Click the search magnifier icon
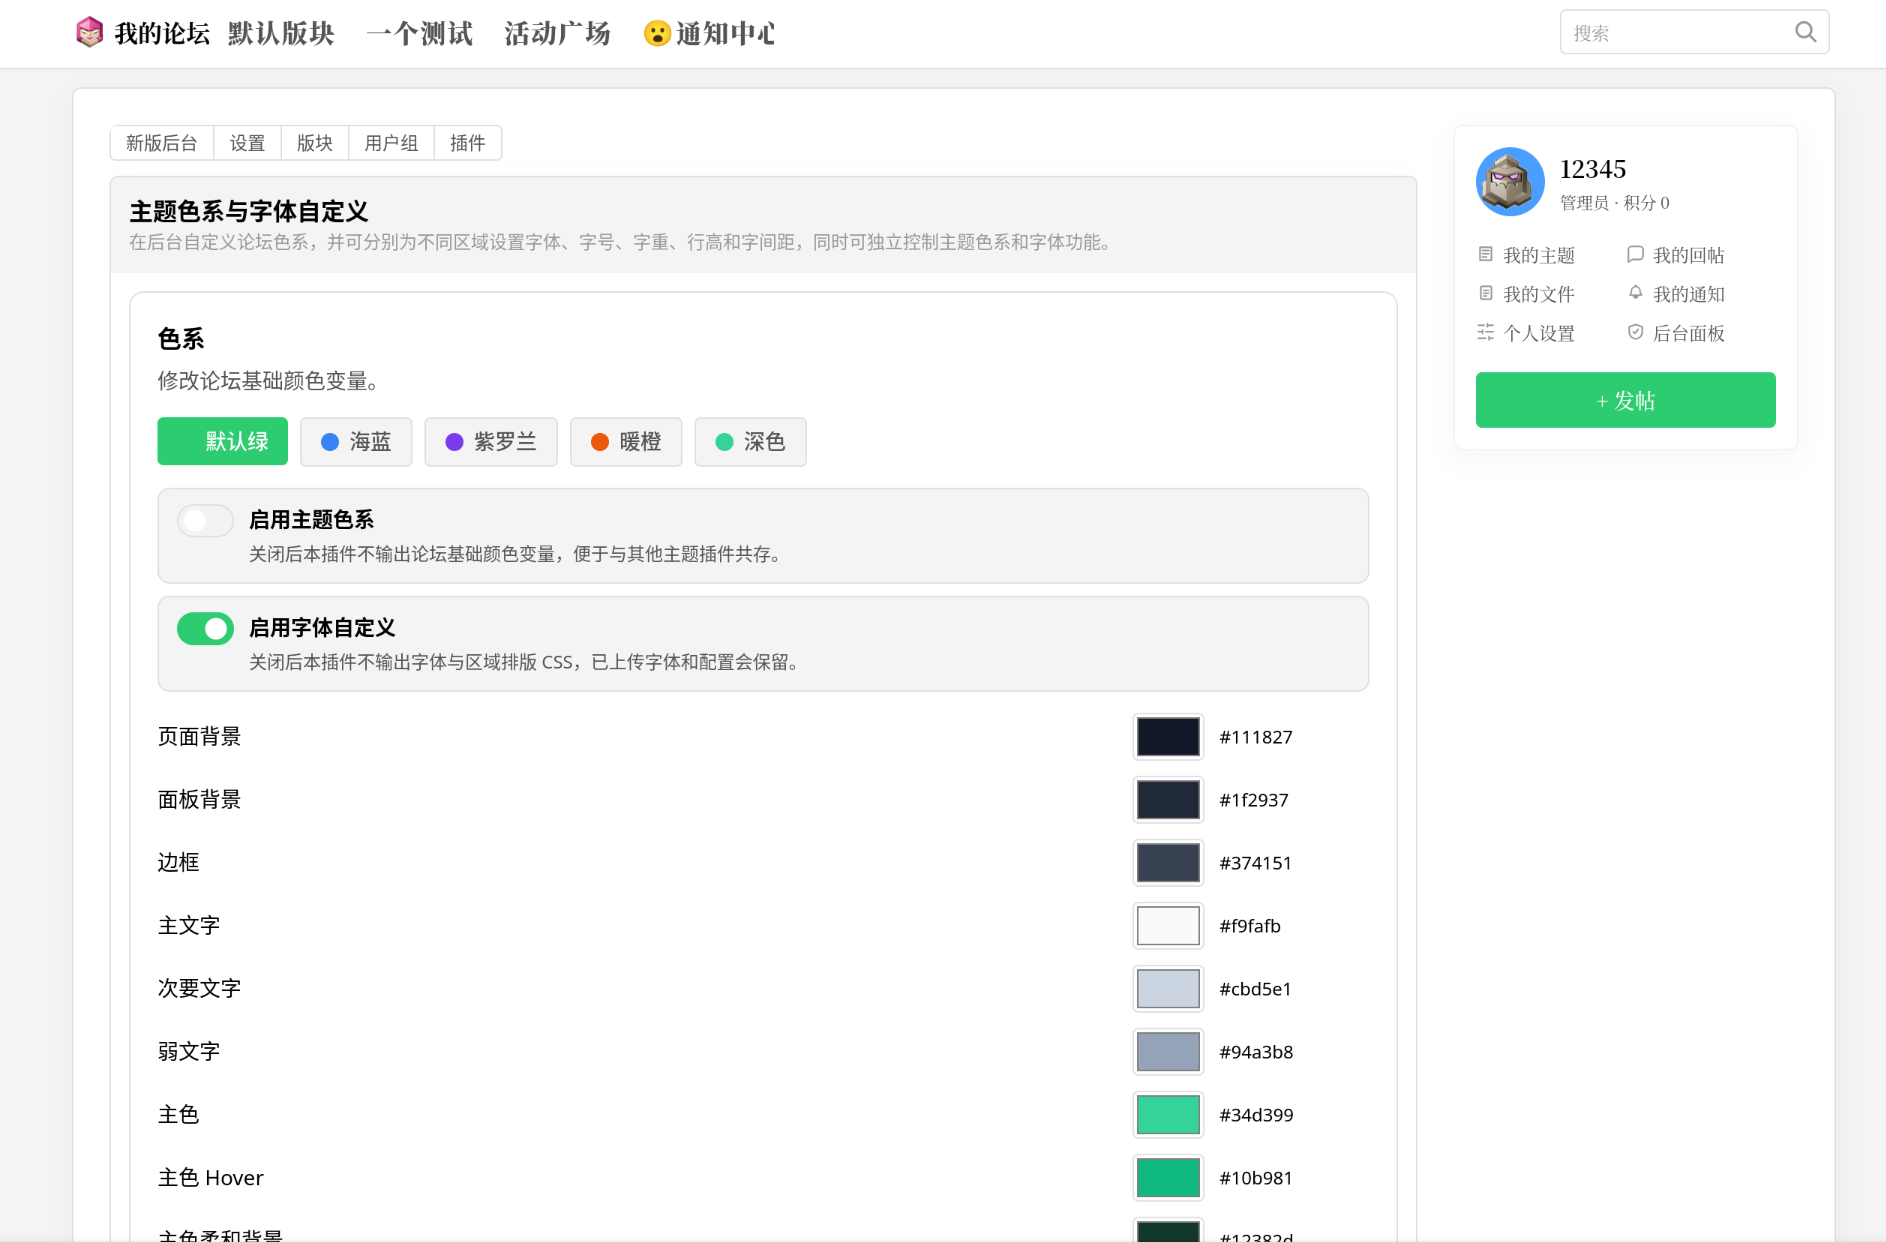 click(1805, 32)
